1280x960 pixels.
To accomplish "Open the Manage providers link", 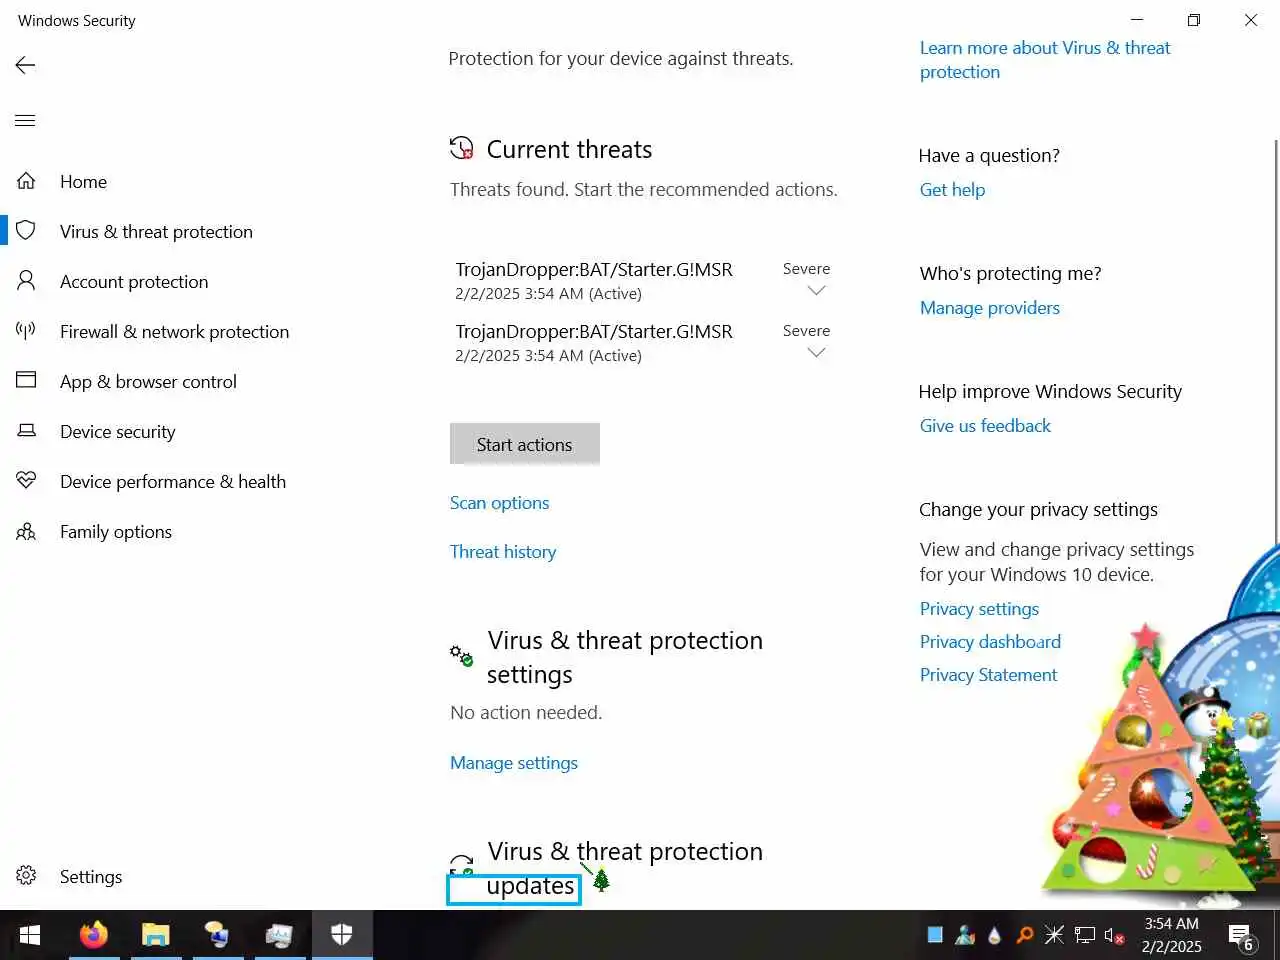I will tap(990, 308).
